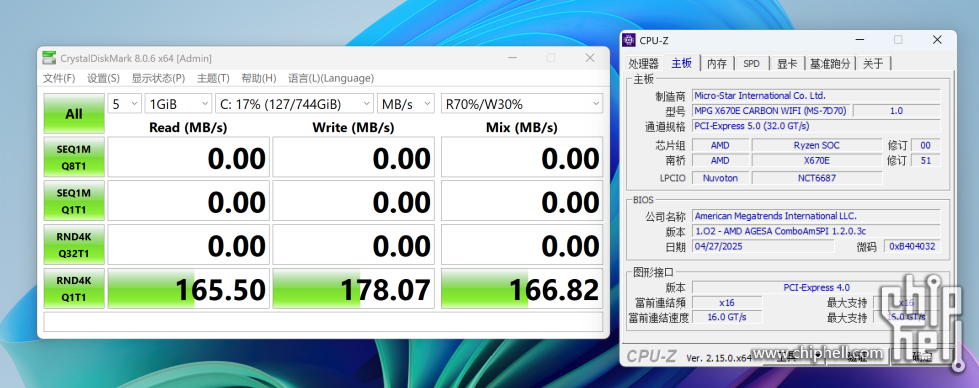The height and width of the screenshot is (388, 979).
Task: Click the BIOS date 04/27/2025 field
Action: coord(763,246)
